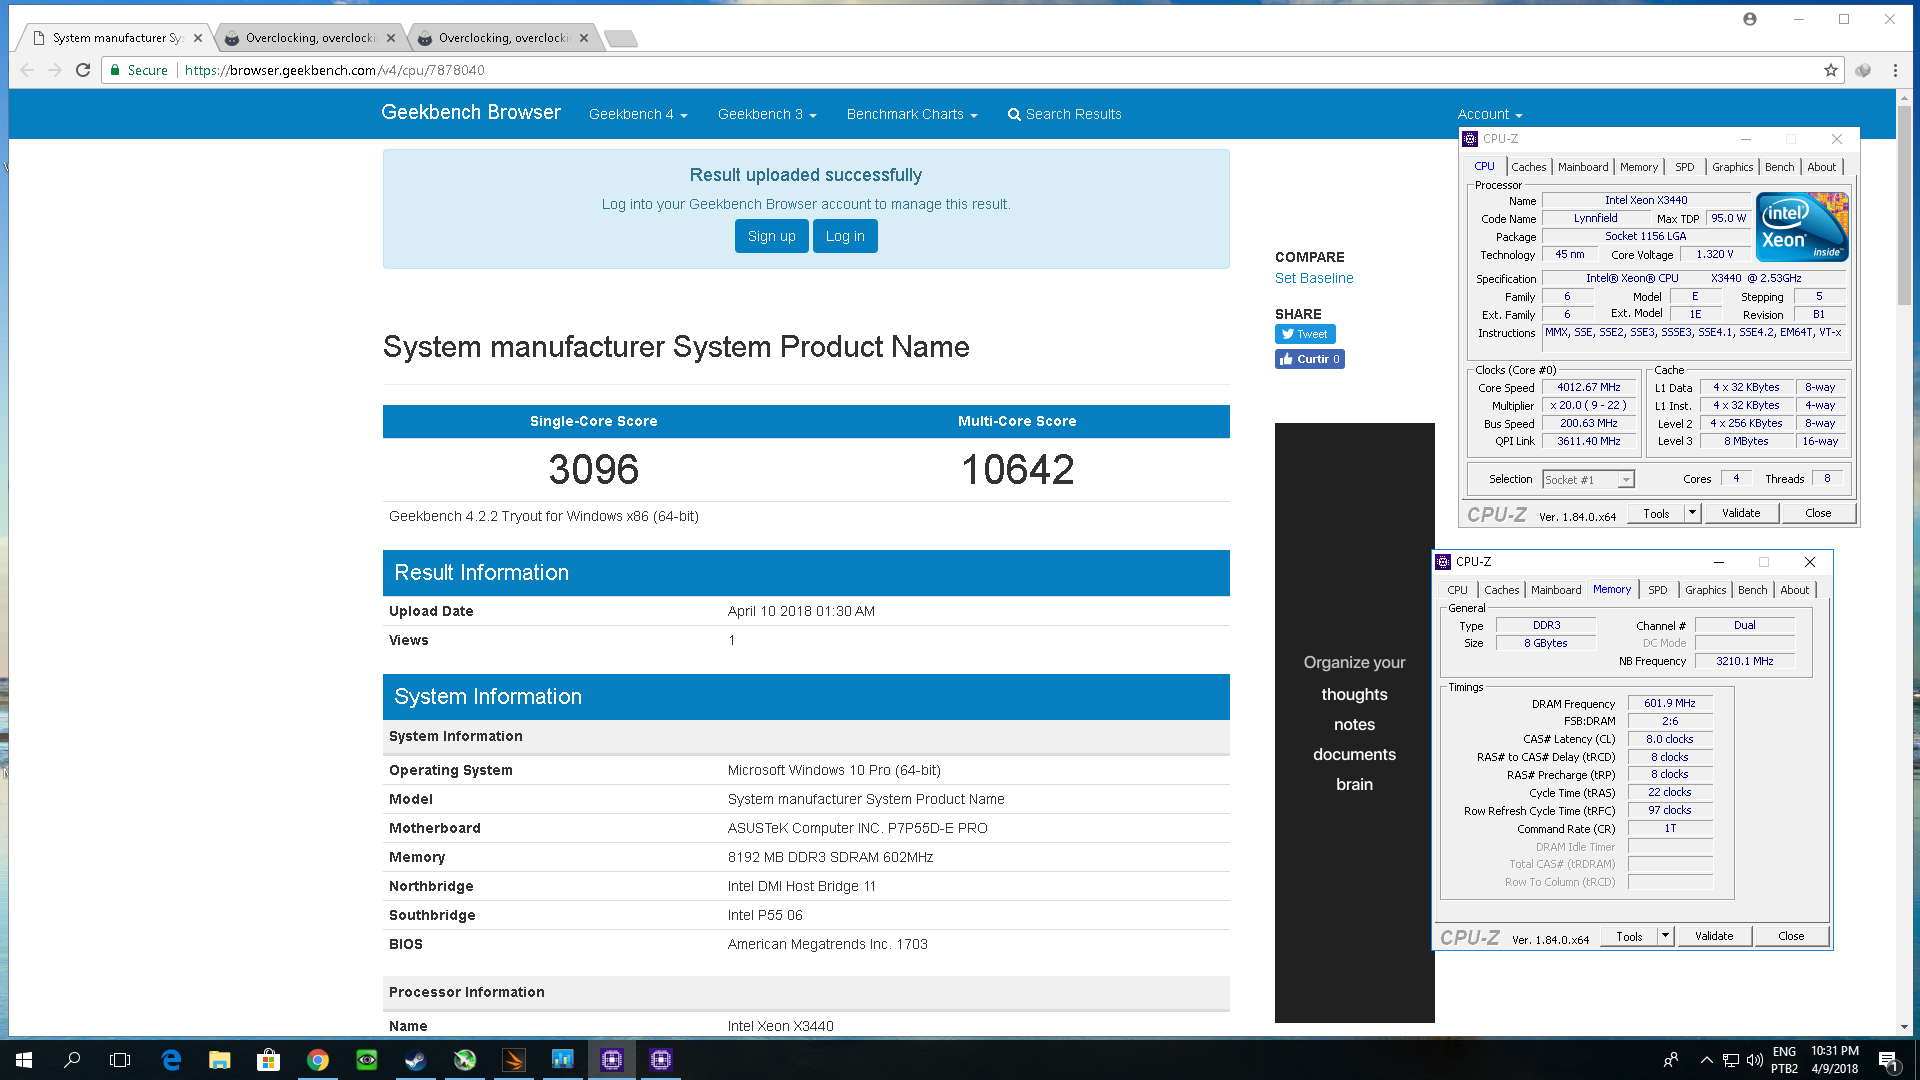Image resolution: width=1920 pixels, height=1080 pixels.
Task: Open SPD tab in lower CPU-Z window
Action: tap(1658, 590)
